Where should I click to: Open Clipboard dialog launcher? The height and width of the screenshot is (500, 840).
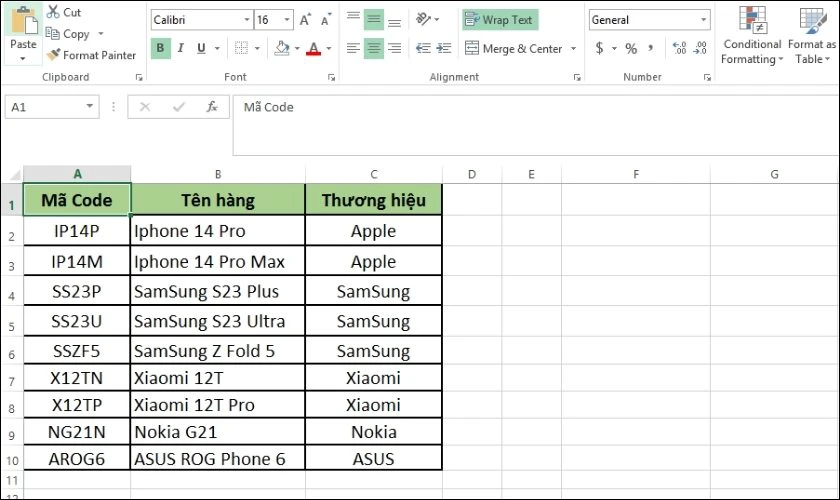point(139,78)
